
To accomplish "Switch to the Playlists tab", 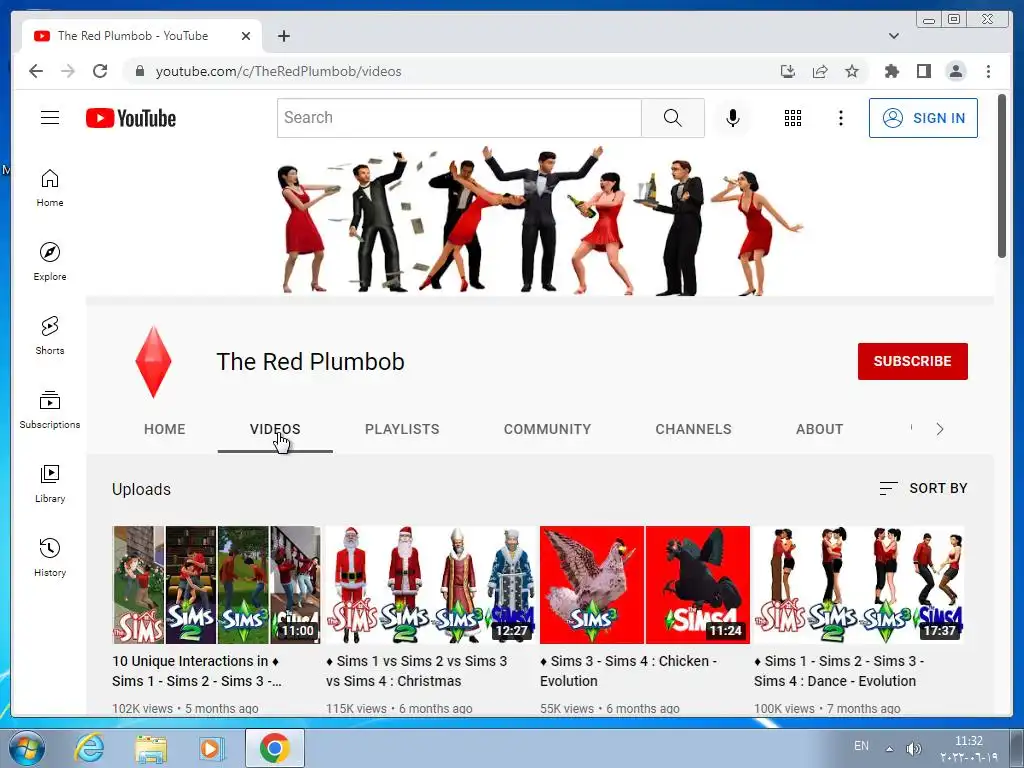I will pyautogui.click(x=402, y=429).
